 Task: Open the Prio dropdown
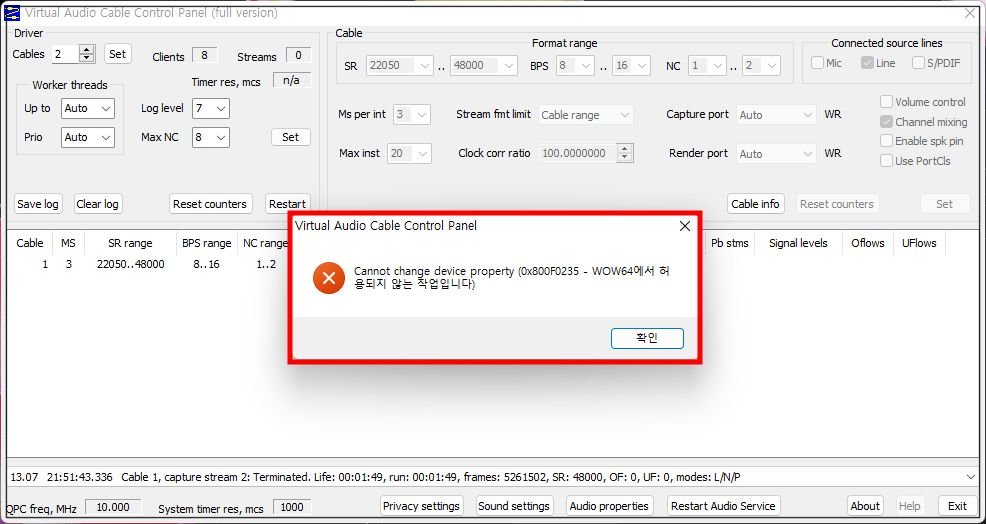pos(88,137)
